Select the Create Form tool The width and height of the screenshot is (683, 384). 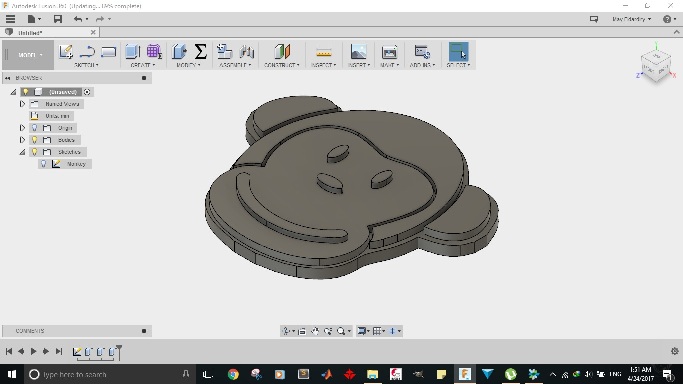(154, 51)
